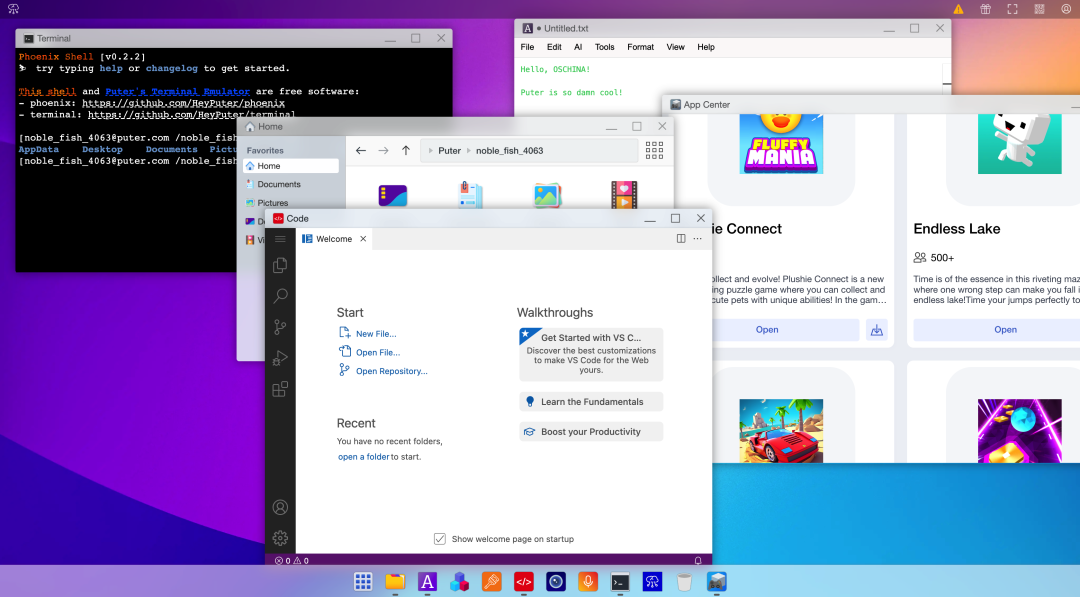Click the Accounts icon in Code sidebar
Viewport: 1080px width, 597px height.
[x=280, y=507]
